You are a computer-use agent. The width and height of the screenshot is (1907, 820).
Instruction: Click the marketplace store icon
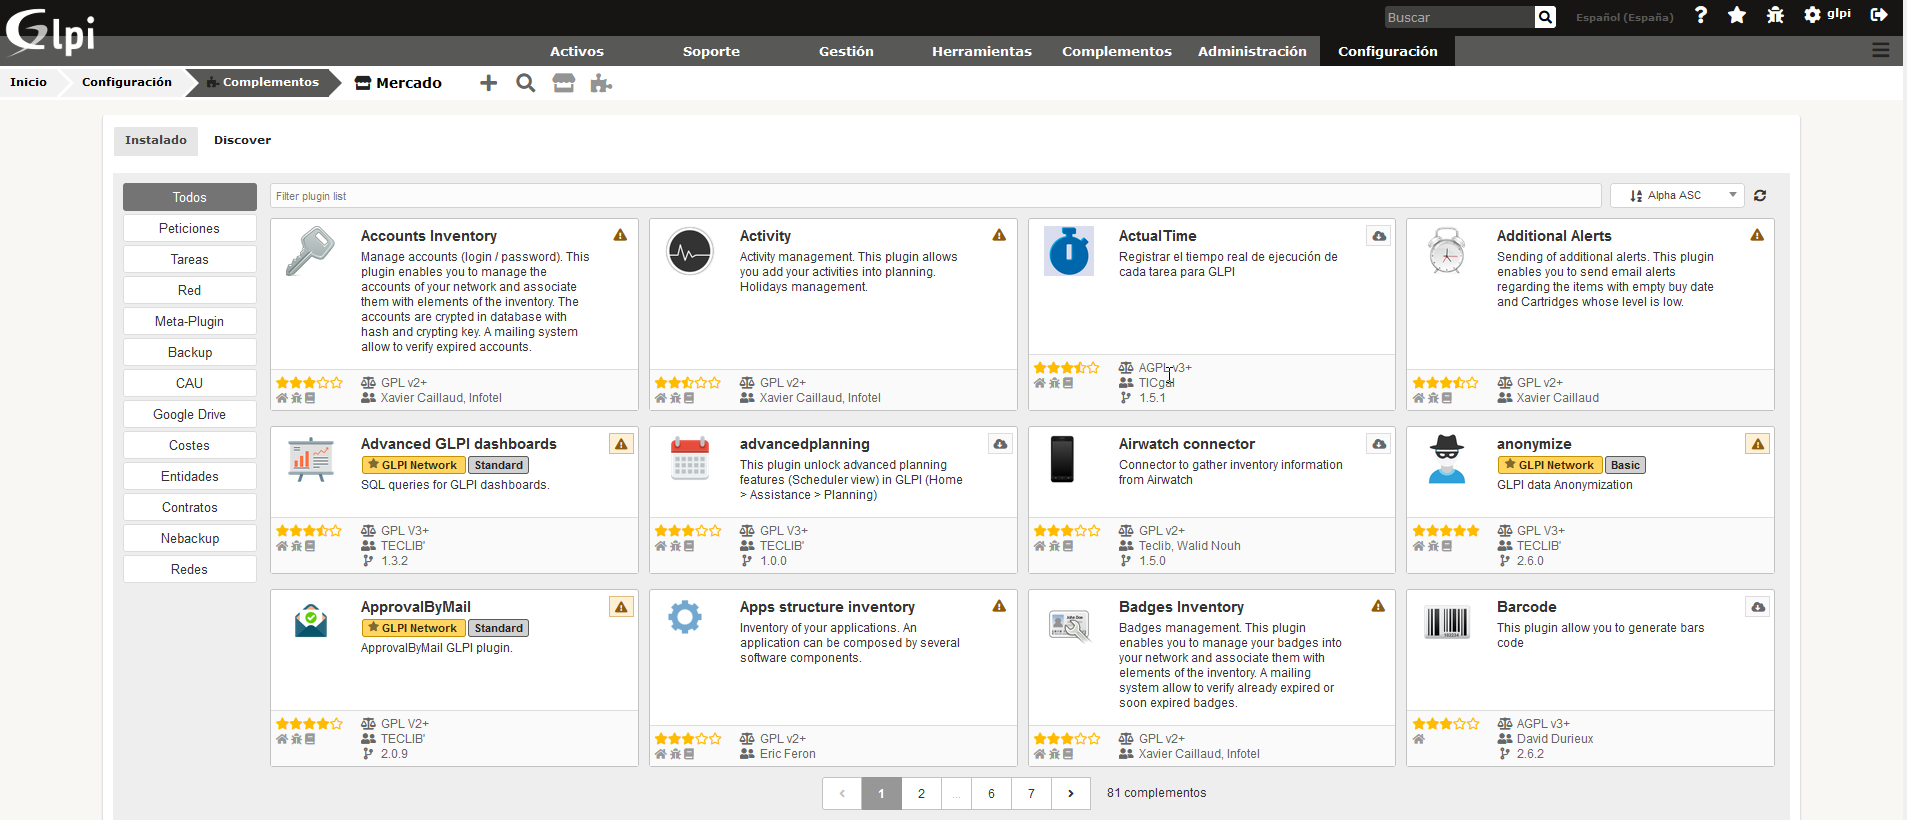pyautogui.click(x=564, y=83)
